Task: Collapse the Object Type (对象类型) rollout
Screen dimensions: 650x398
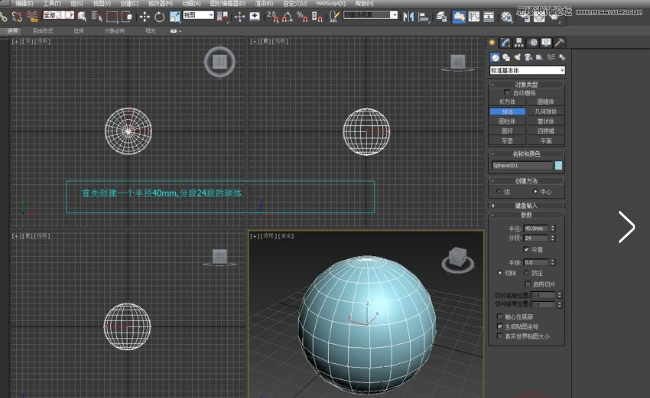Action: point(526,84)
